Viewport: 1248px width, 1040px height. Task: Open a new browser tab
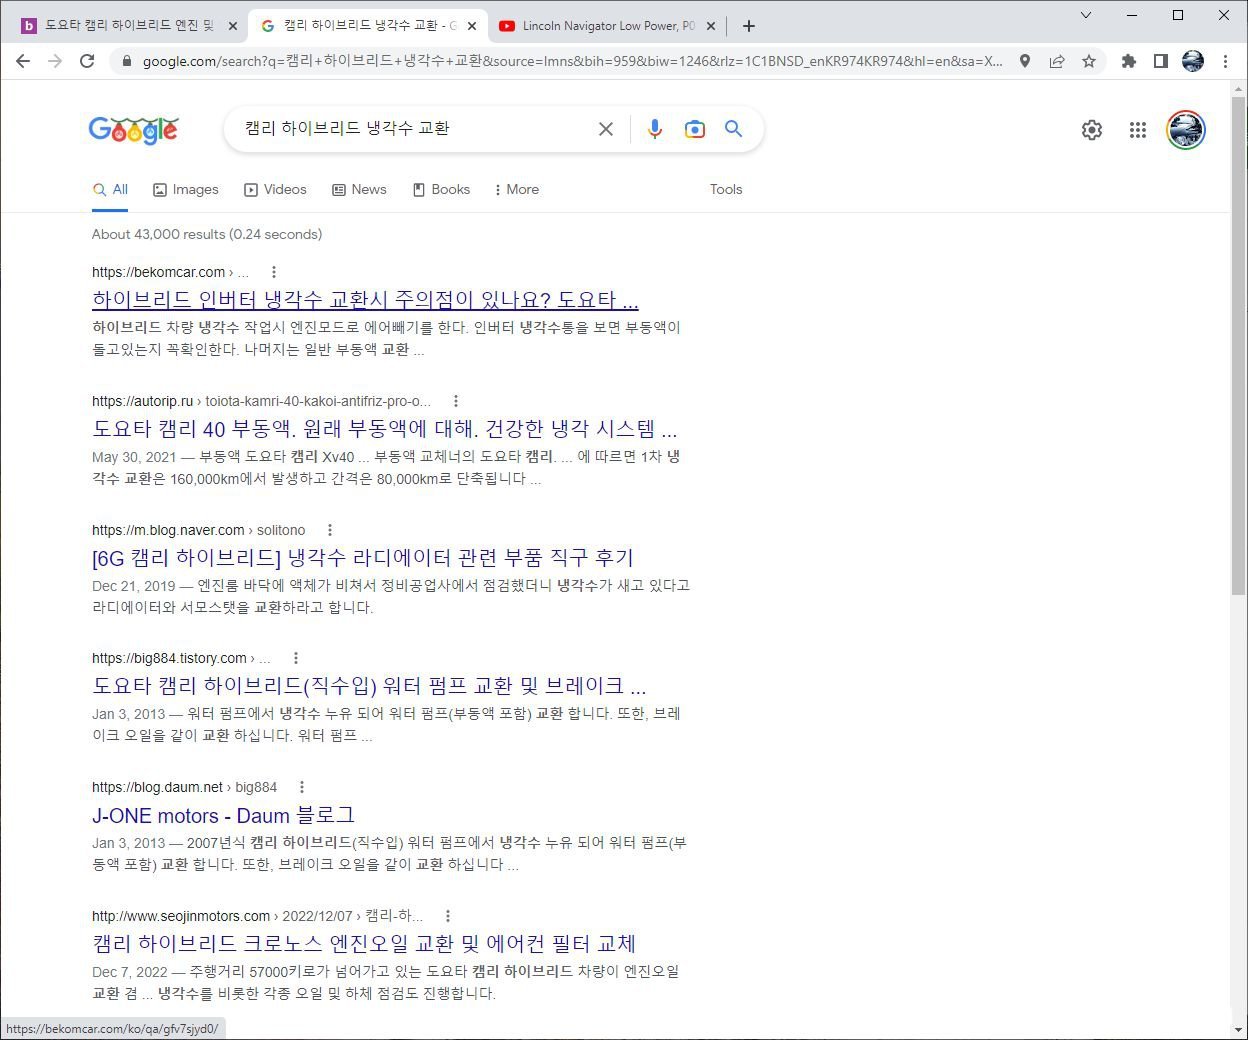pyautogui.click(x=749, y=26)
